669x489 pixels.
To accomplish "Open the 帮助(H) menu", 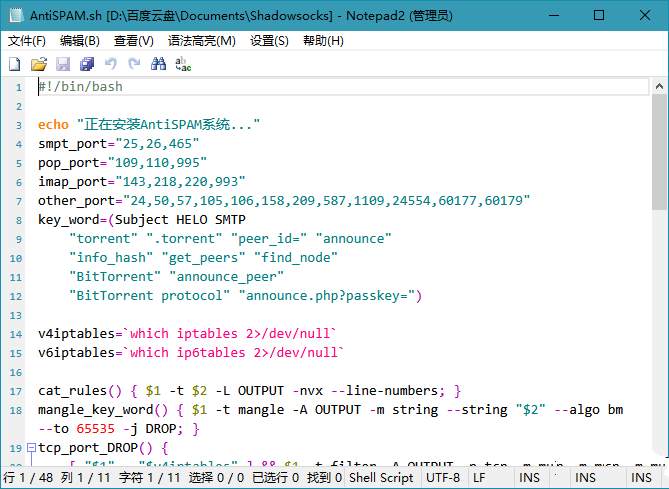I will click(323, 41).
